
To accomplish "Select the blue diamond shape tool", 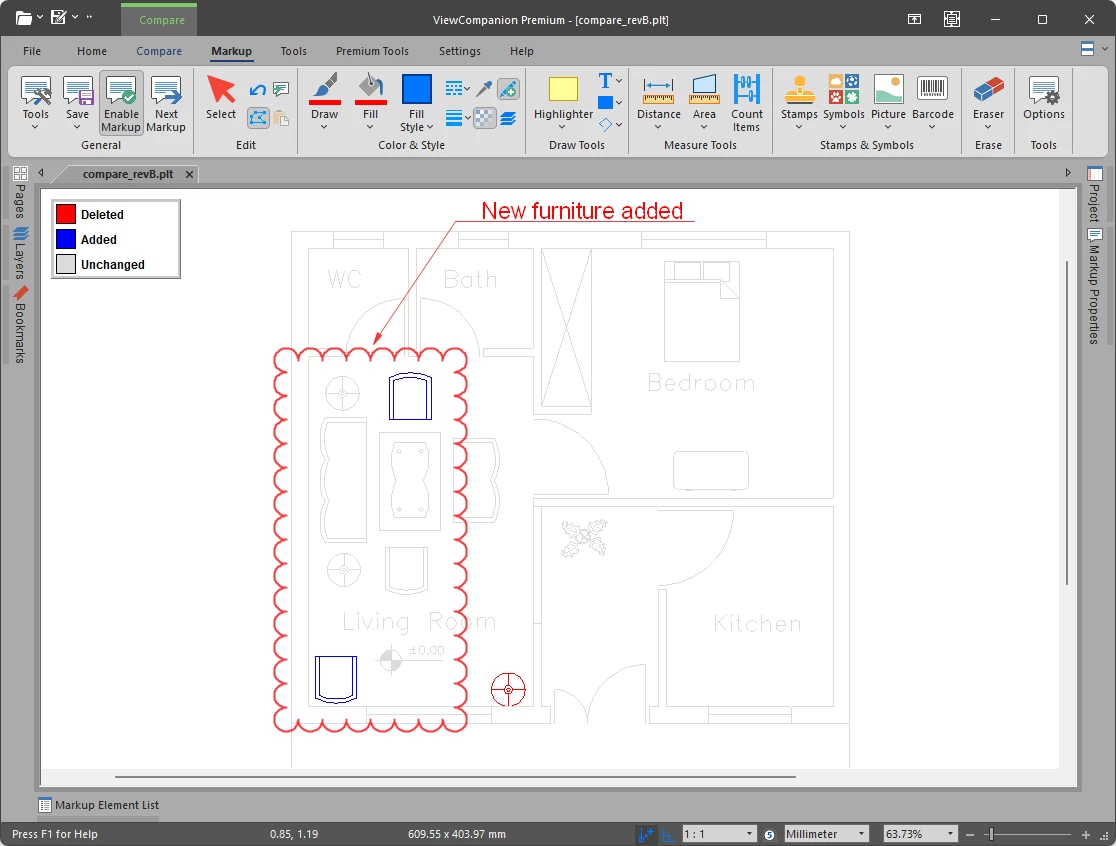I will pyautogui.click(x=605, y=125).
